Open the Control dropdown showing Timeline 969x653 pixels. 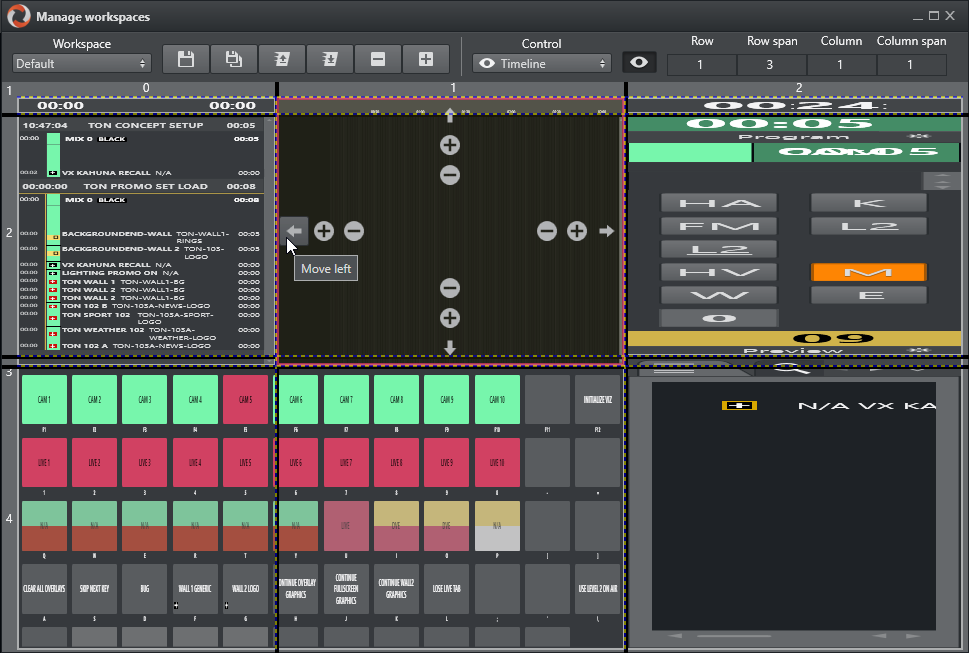pyautogui.click(x=541, y=63)
